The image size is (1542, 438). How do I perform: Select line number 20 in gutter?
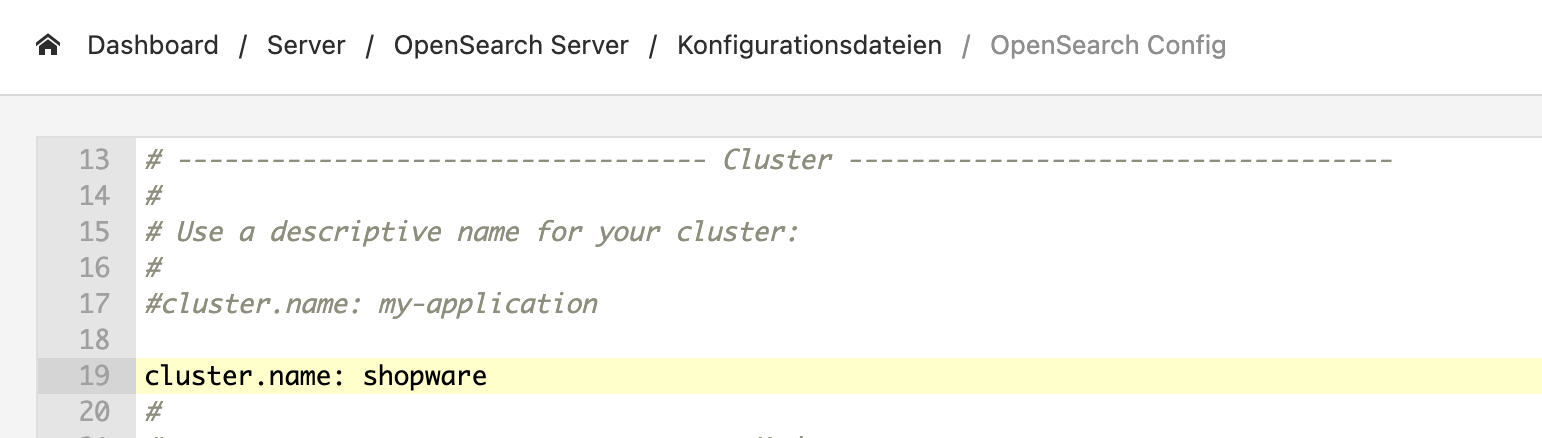pos(94,412)
